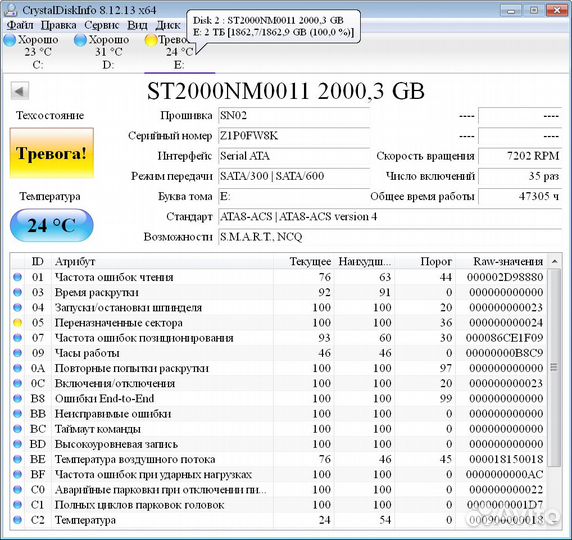This screenshot has width=572, height=540.
Task: Go to previous disk with left arrow button
Action: 20,91
